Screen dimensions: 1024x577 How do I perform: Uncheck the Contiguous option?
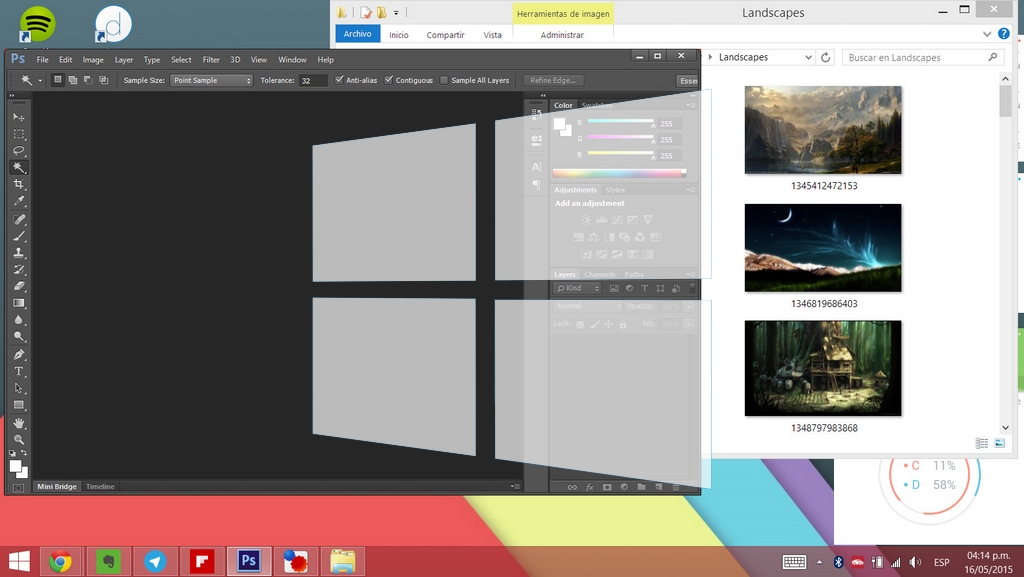pos(389,80)
